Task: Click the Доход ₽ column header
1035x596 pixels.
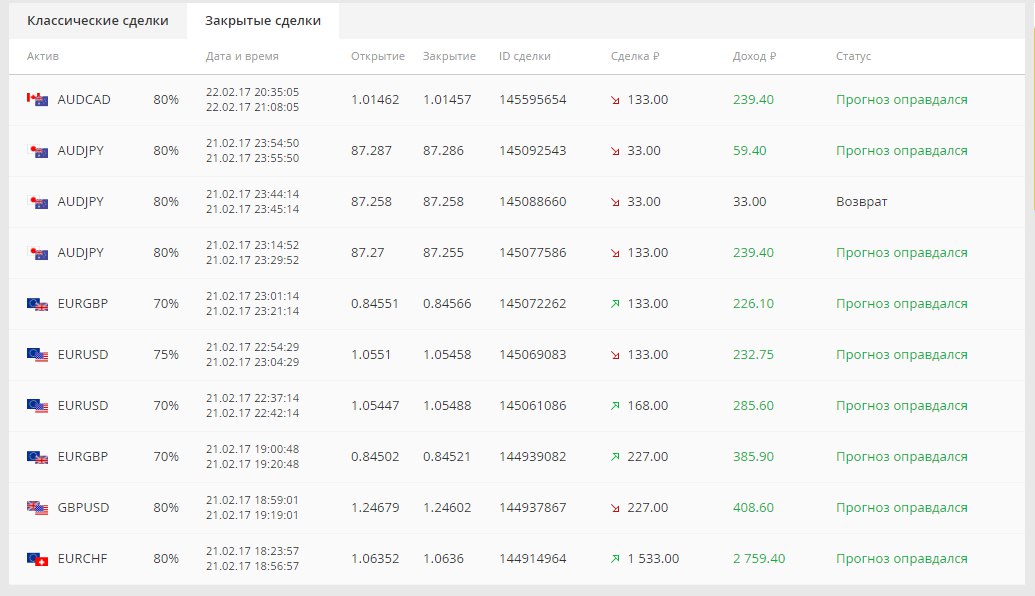Action: click(x=754, y=57)
